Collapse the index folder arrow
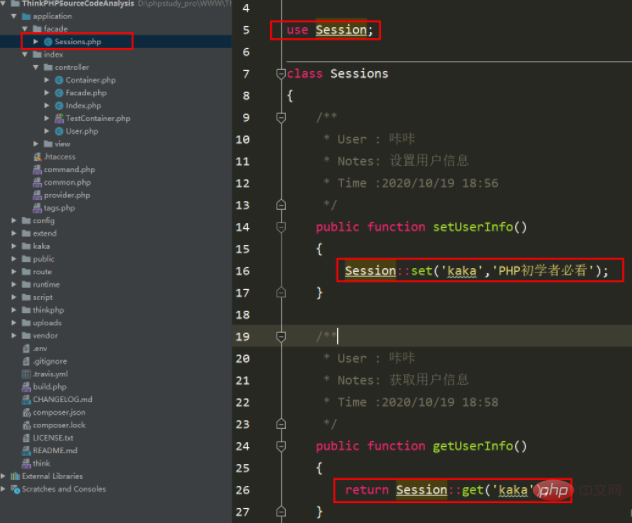Screen dimensions: 632x523 pyautogui.click(x=25, y=54)
